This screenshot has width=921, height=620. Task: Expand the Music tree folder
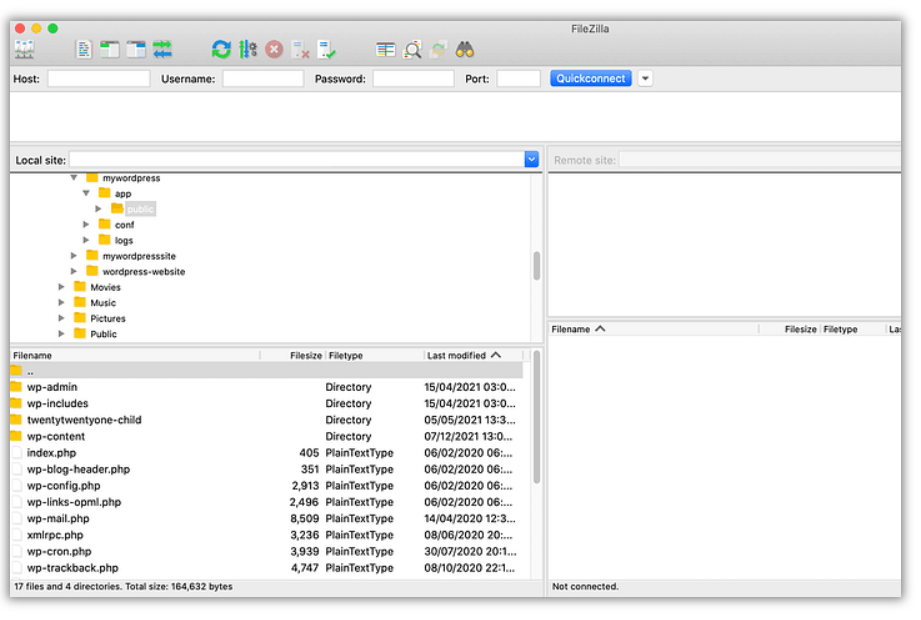[61, 302]
